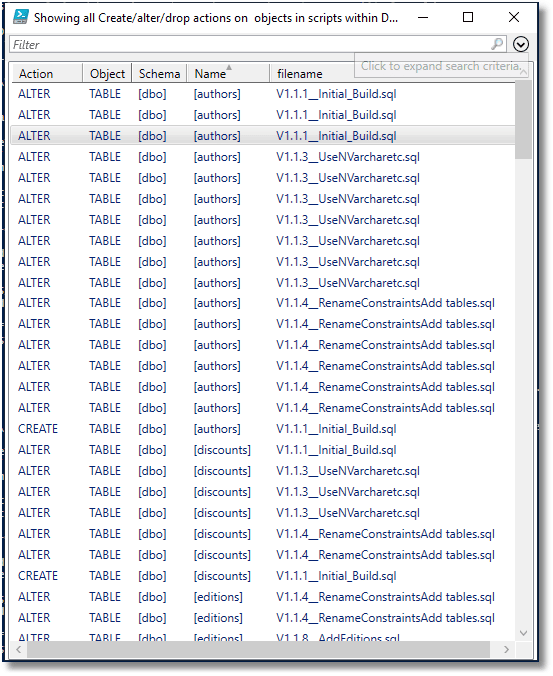Click [discounts] in the CREATE TABLE row
This screenshot has width=553, height=676.
222,576
